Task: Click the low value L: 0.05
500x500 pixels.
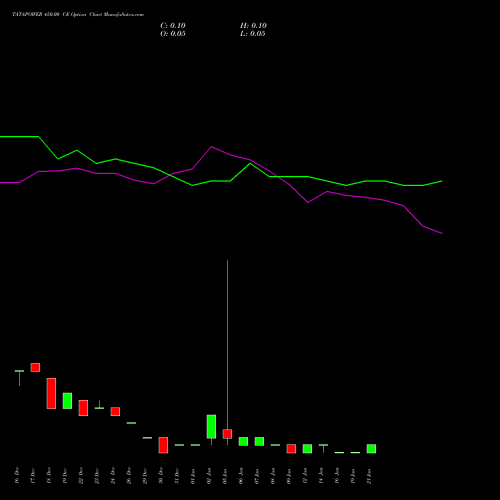Action: point(253,34)
